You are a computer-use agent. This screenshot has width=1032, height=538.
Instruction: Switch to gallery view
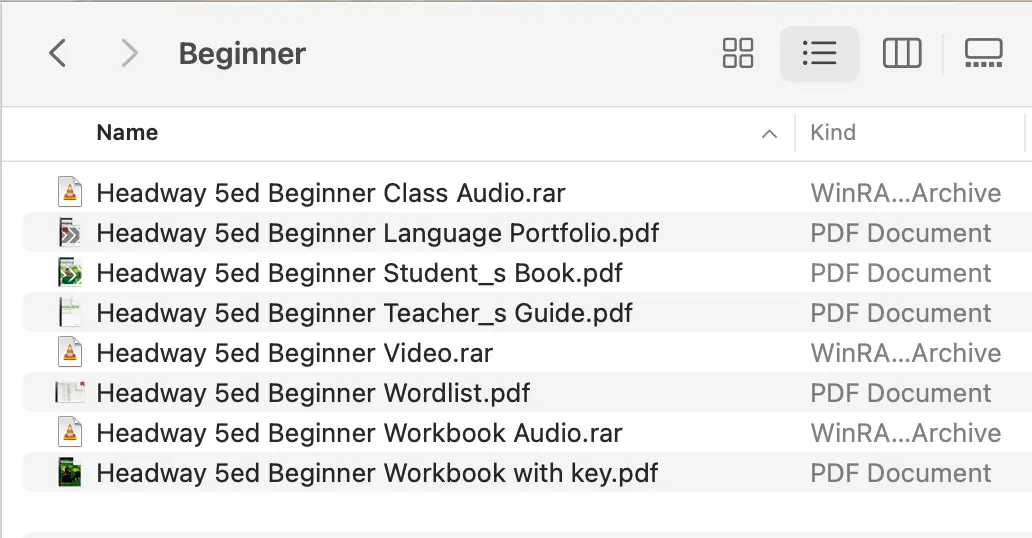(x=983, y=53)
